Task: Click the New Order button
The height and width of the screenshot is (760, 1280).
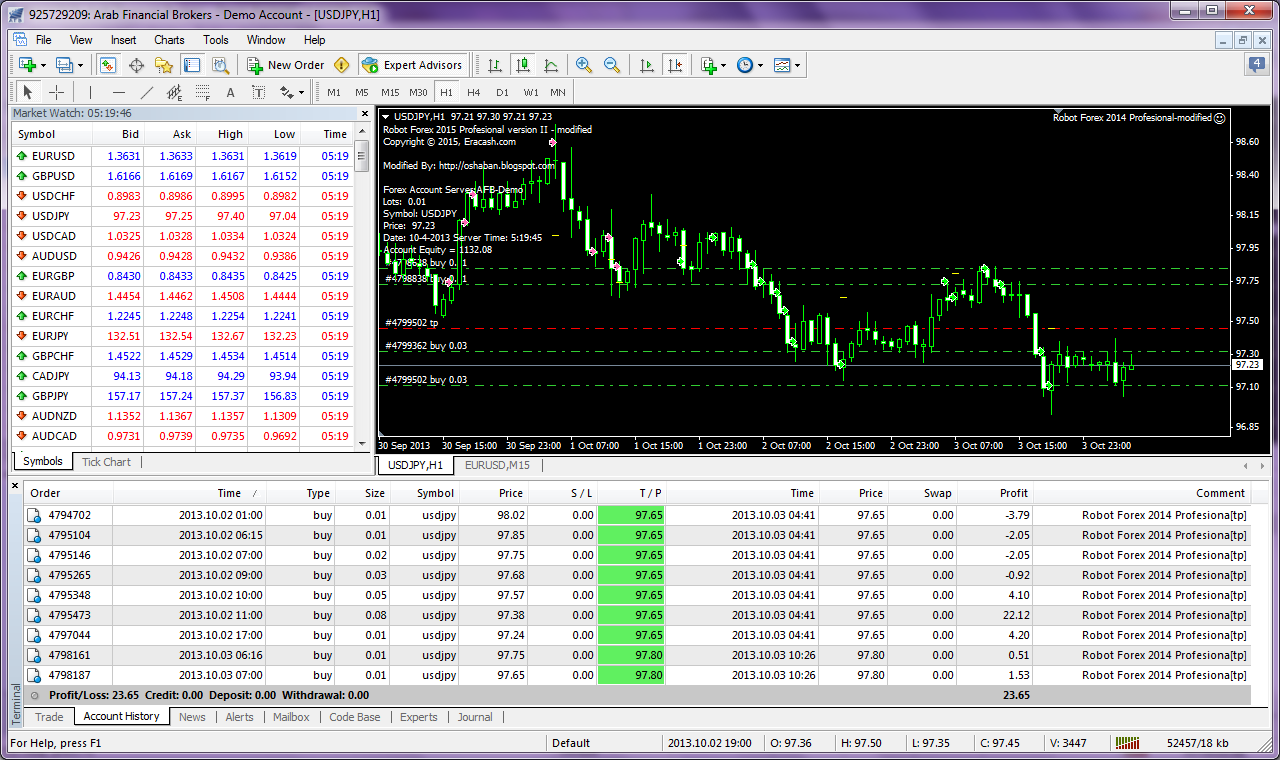Action: point(286,65)
